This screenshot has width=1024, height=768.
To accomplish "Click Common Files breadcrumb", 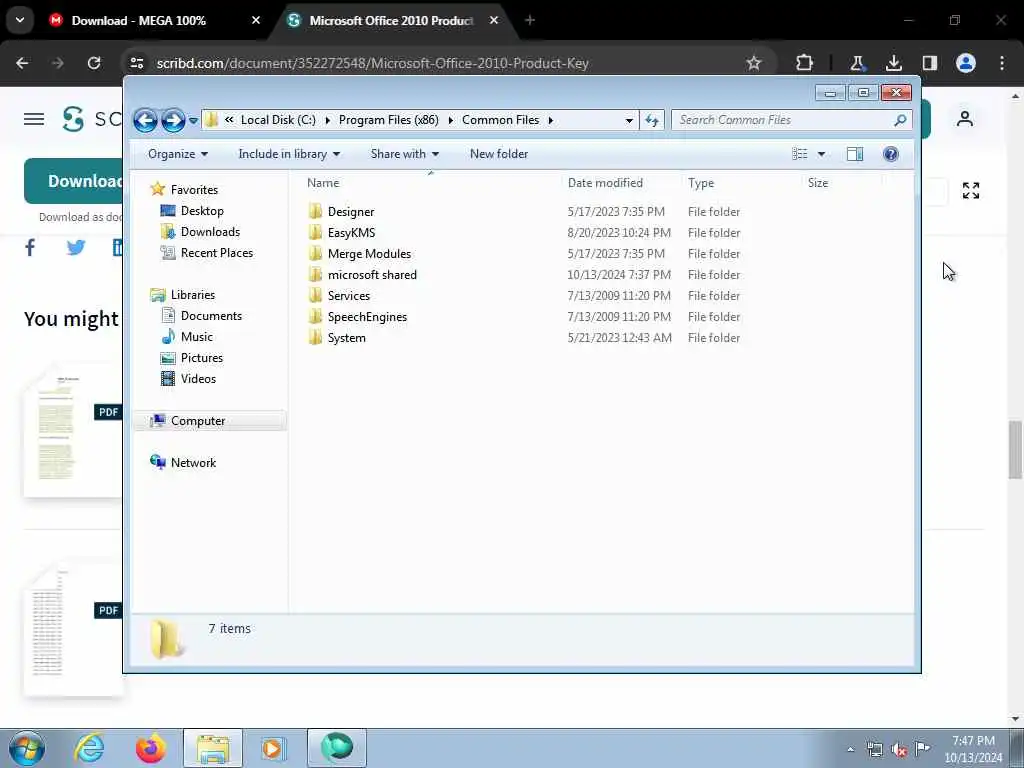I will [500, 120].
